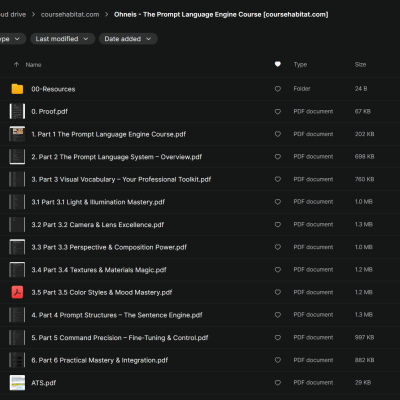The image size is (400, 400).
Task: Select the 00-Resources folder name
Action: (53, 89)
